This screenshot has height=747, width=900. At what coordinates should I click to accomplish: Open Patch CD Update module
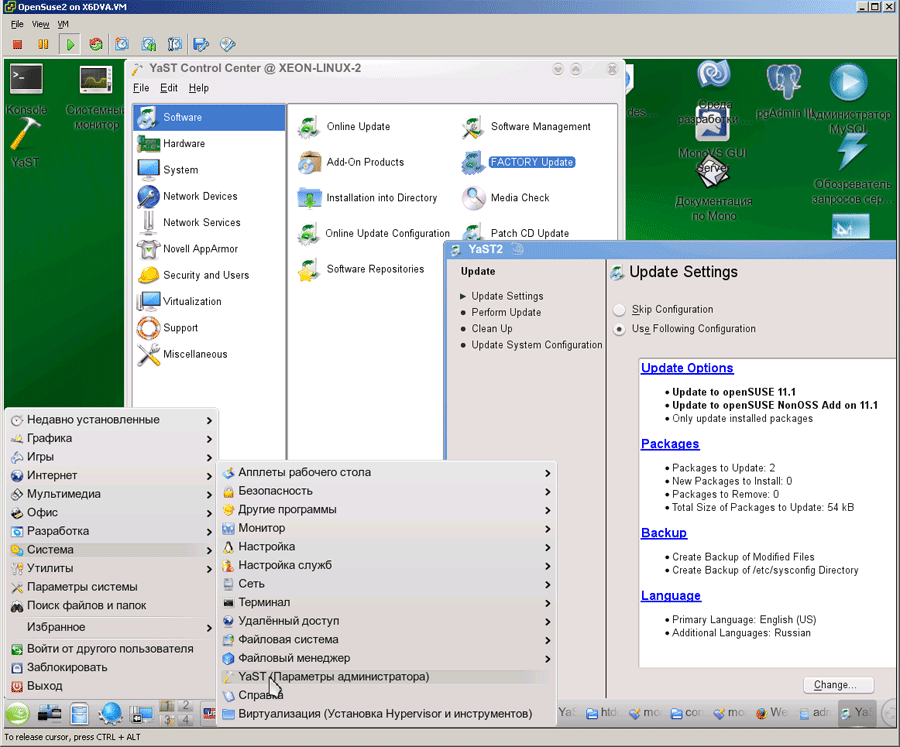point(515,233)
